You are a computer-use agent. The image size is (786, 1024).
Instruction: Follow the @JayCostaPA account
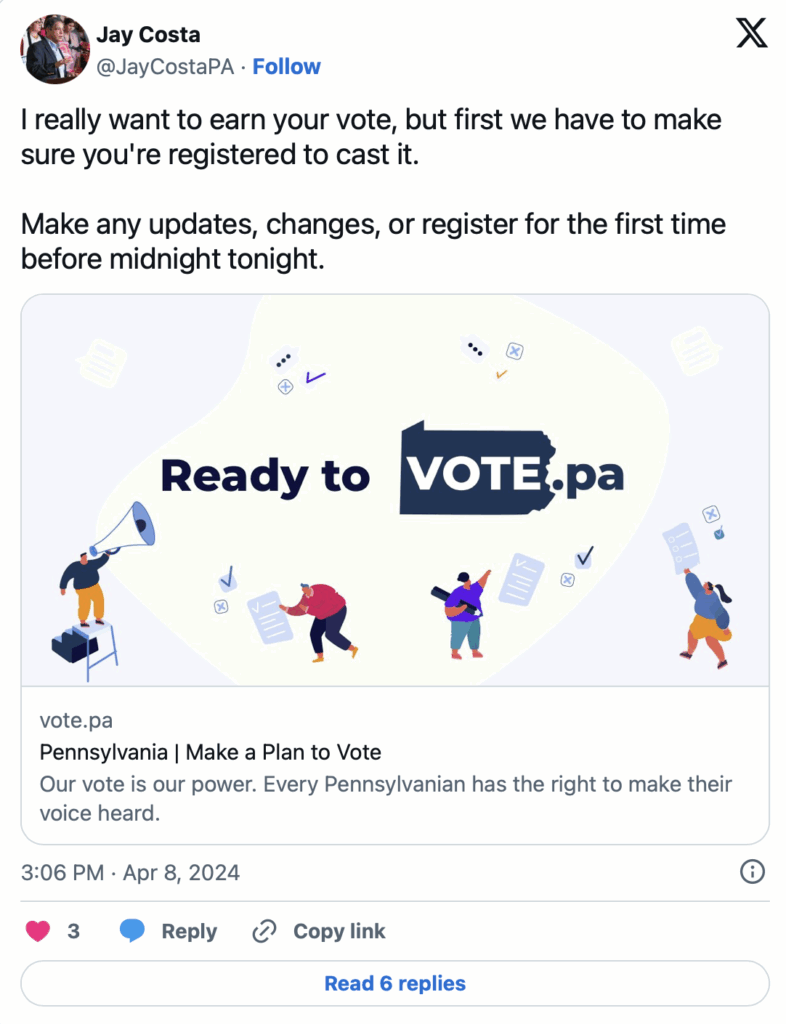[x=286, y=67]
